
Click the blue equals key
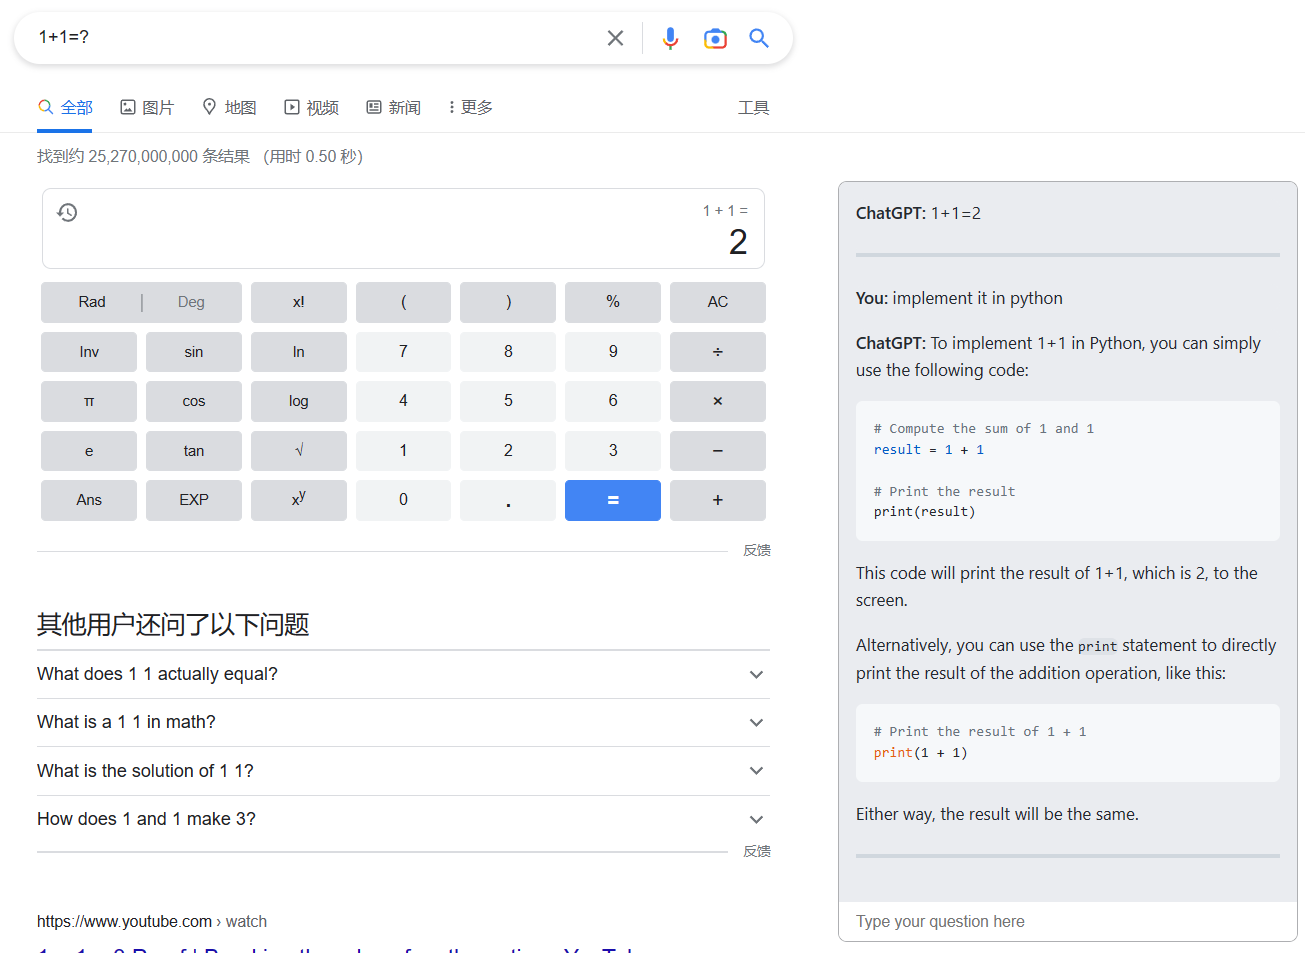click(613, 500)
